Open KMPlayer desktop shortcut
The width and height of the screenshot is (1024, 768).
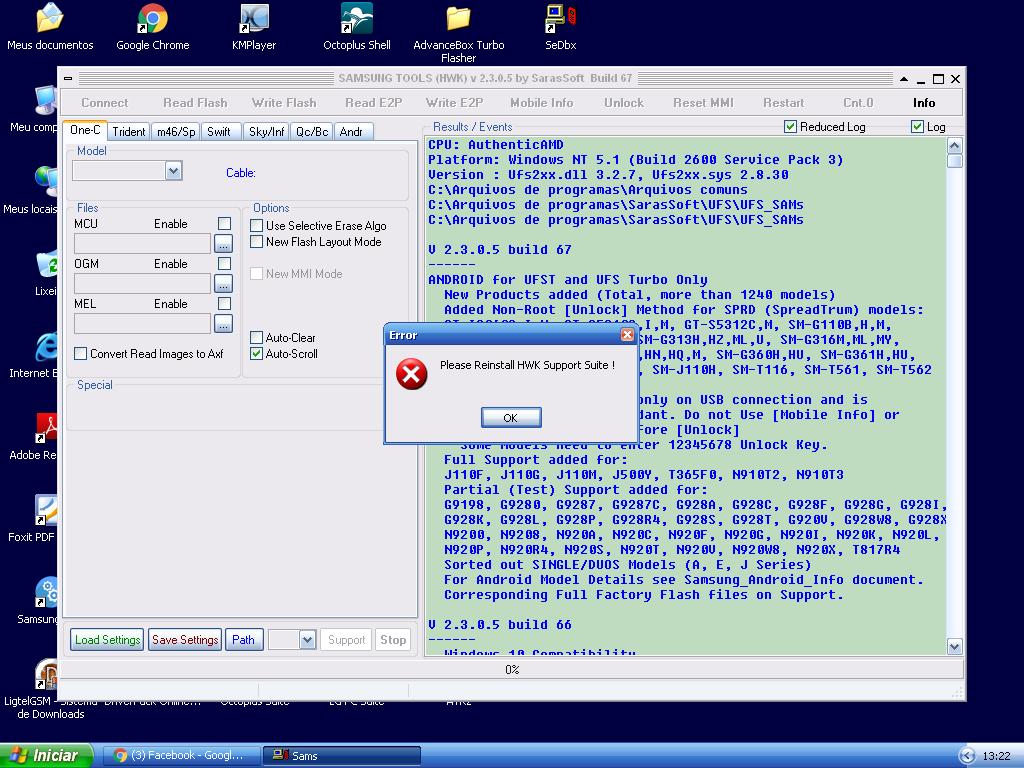254,27
